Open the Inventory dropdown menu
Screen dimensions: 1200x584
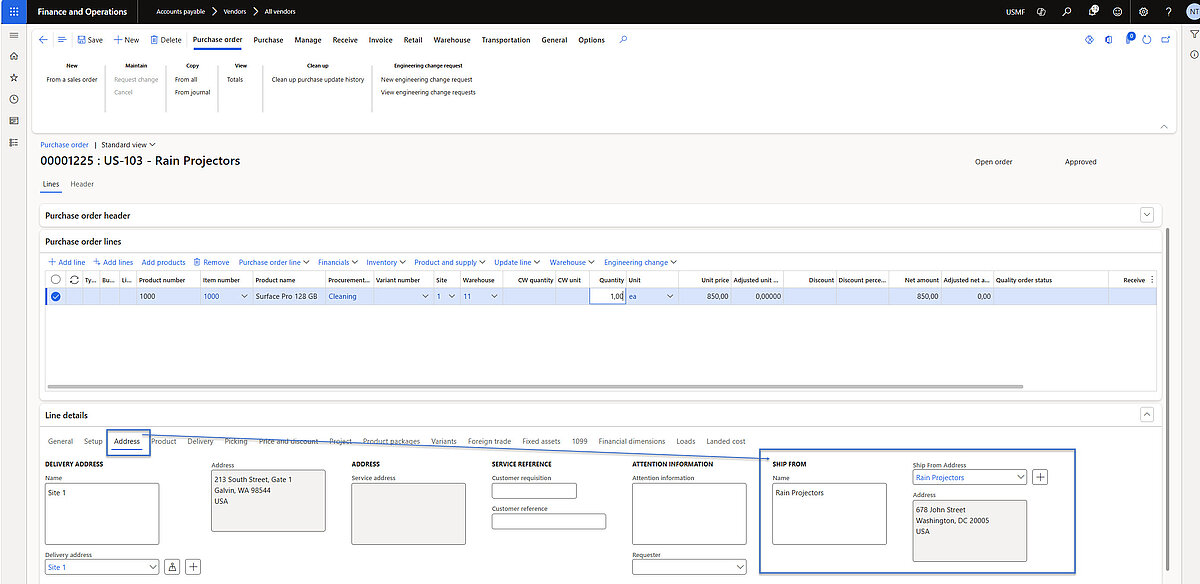[386, 262]
